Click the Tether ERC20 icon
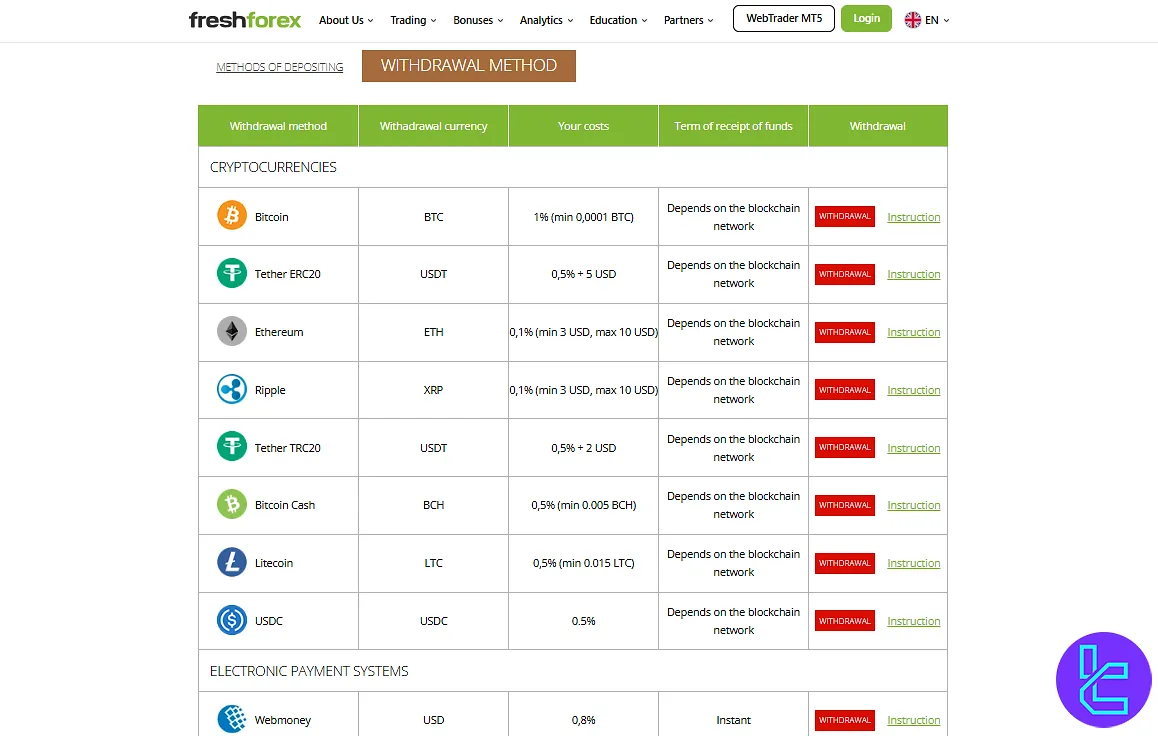Screen dimensions: 1158x736 coord(231,274)
